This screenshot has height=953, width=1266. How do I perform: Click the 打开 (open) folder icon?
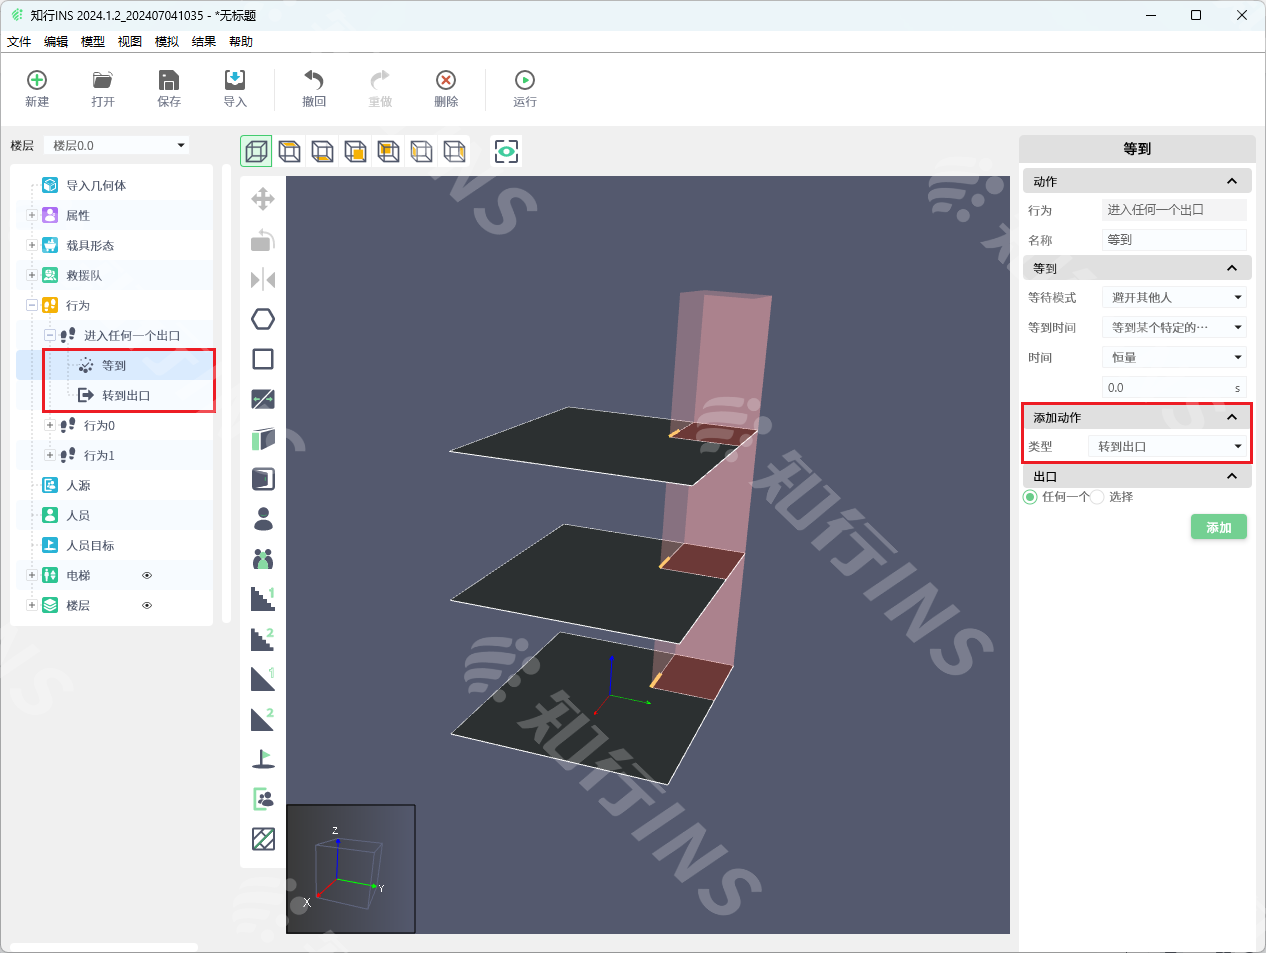coord(103,80)
